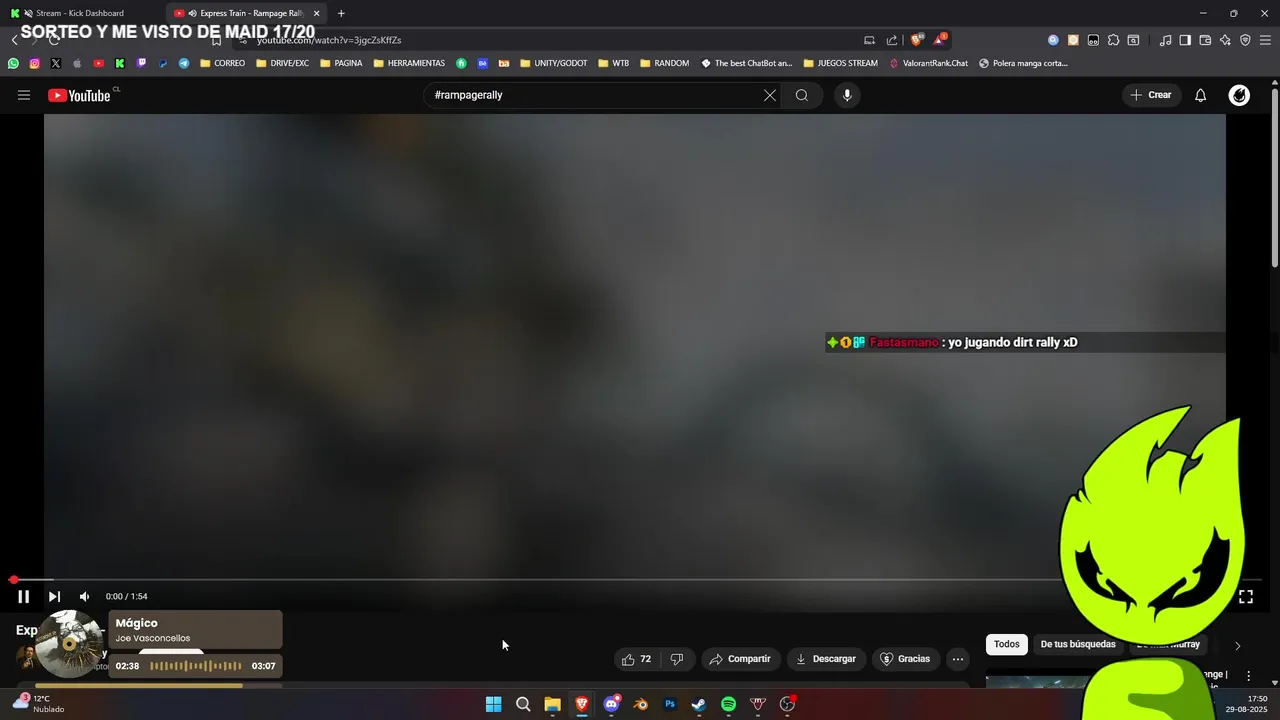Seek along the video progress bar
This screenshot has width=1280, height=720.
click(x=637, y=579)
